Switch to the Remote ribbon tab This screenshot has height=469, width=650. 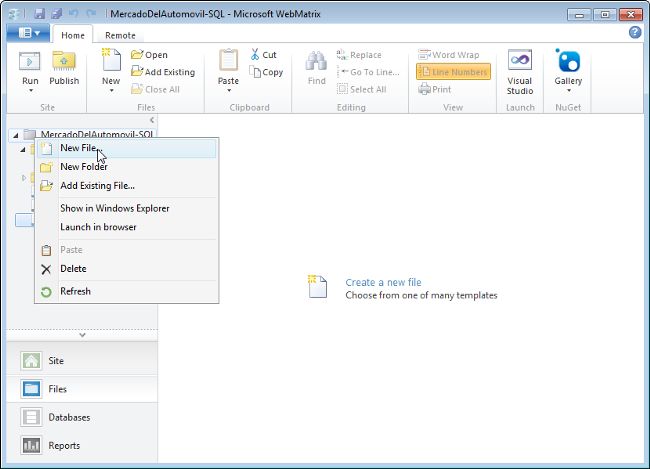[120, 35]
